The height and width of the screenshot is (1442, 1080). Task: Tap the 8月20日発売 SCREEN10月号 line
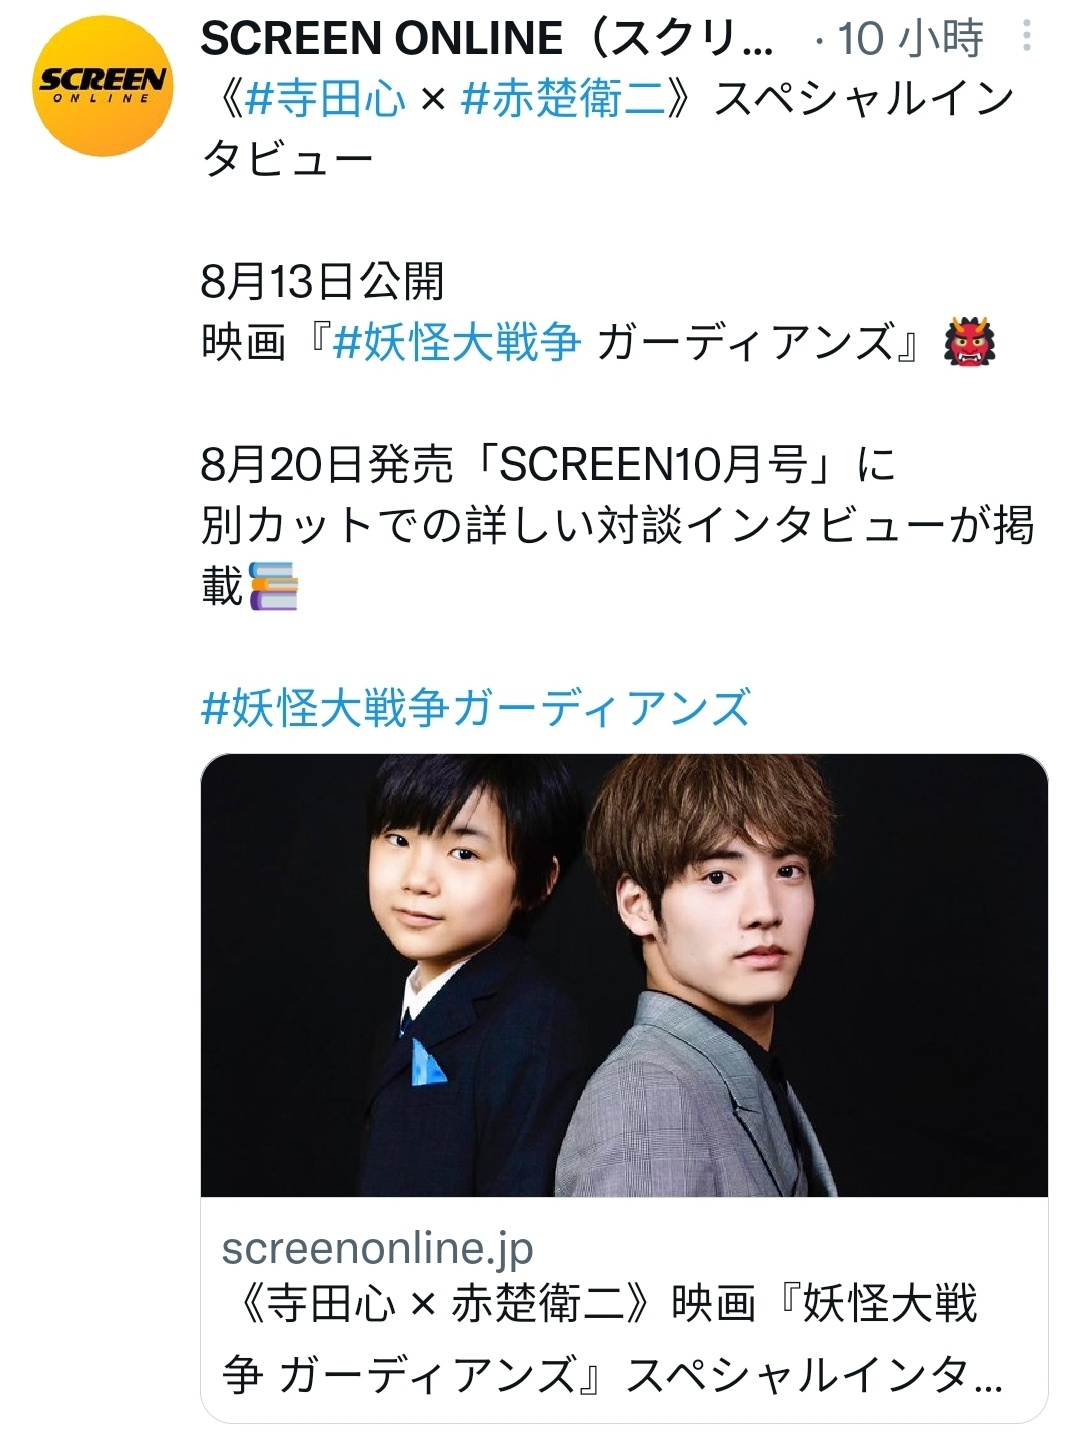549,464
